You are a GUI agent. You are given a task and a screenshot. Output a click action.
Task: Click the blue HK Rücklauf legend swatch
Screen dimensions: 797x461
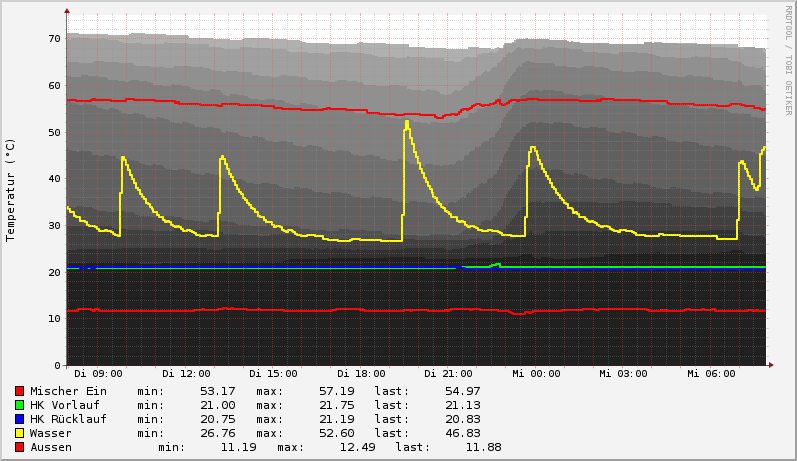pos(19,419)
